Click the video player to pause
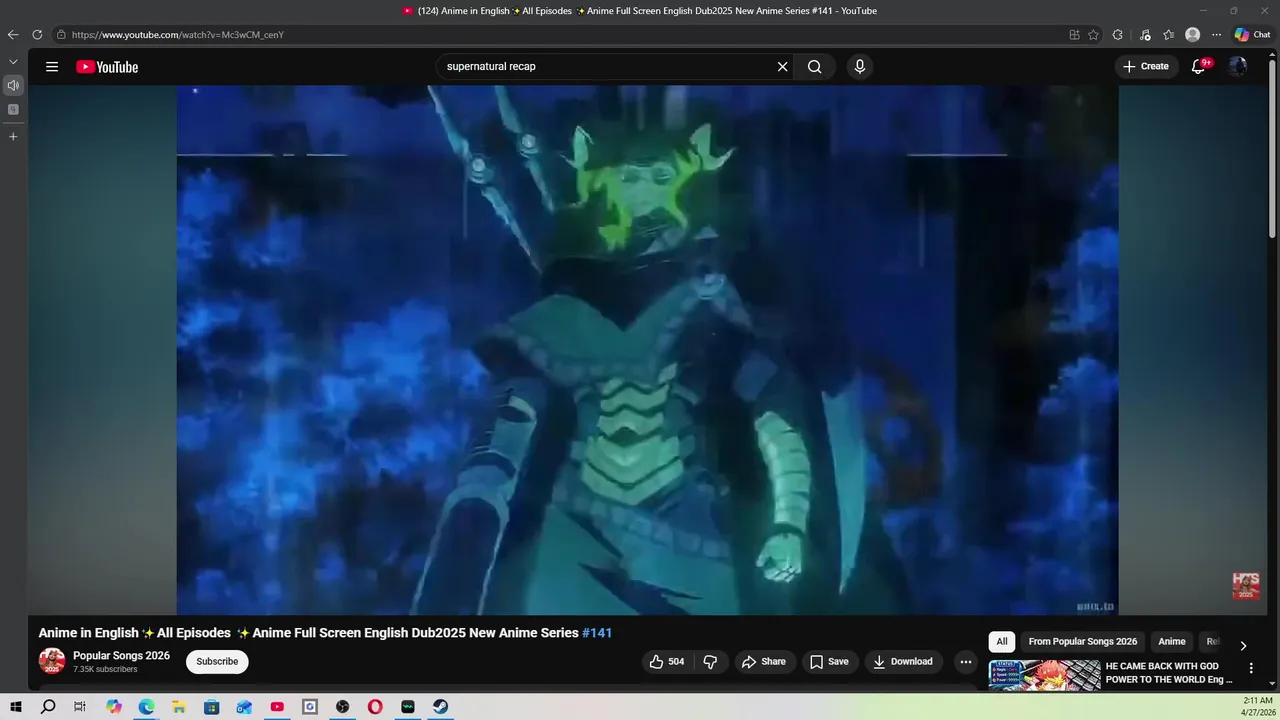 pyautogui.click(x=647, y=350)
